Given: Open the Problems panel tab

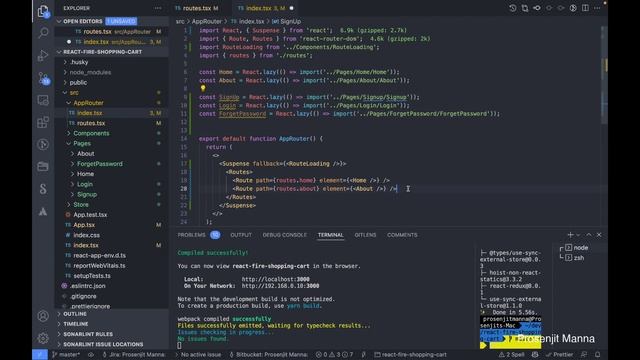Looking at the screenshot, I should click(199, 235).
